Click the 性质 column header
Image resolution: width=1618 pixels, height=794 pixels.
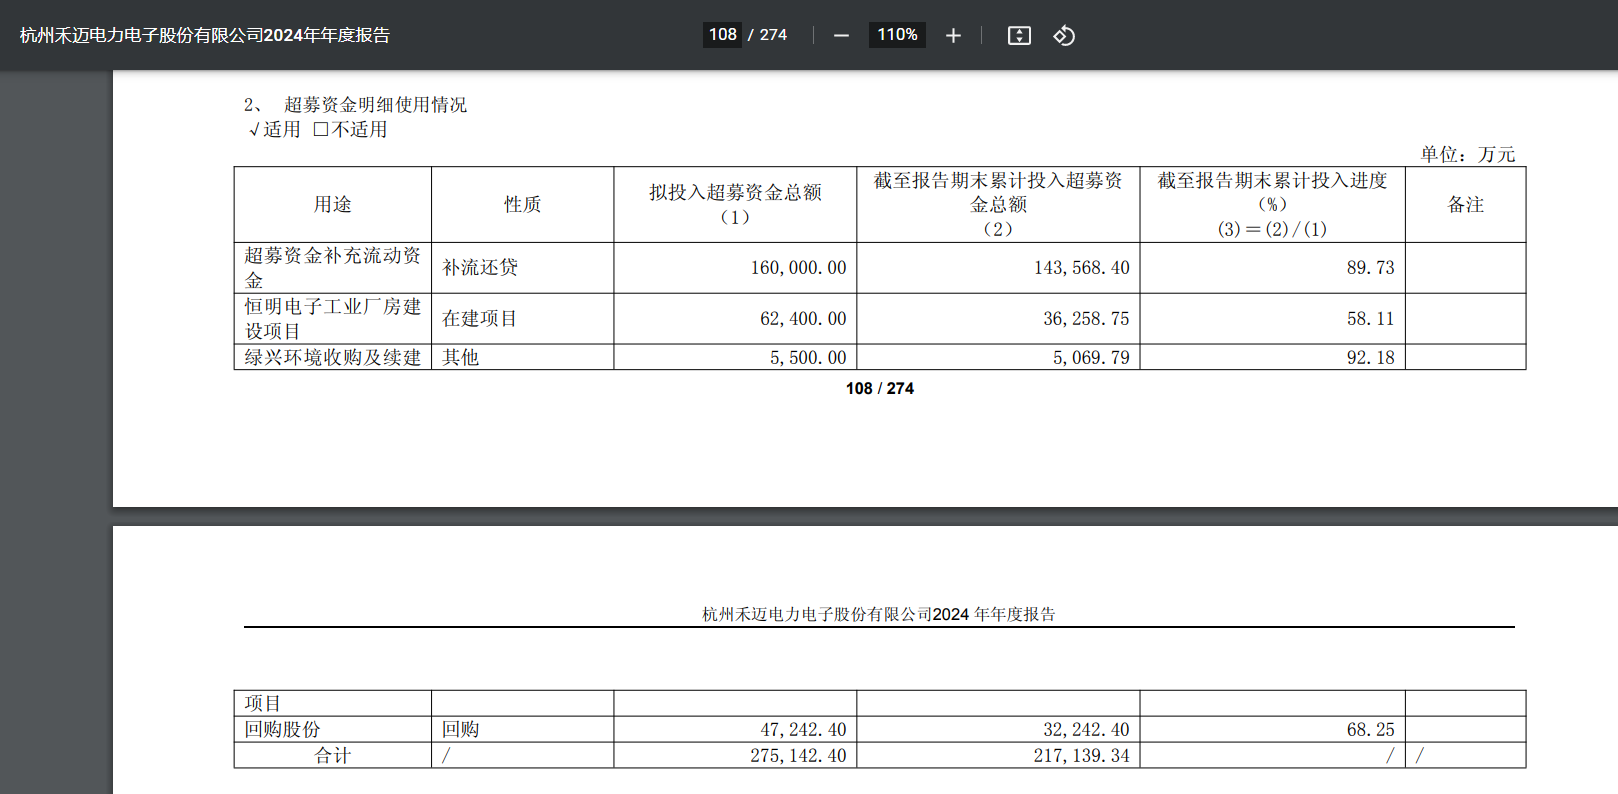[x=522, y=204]
